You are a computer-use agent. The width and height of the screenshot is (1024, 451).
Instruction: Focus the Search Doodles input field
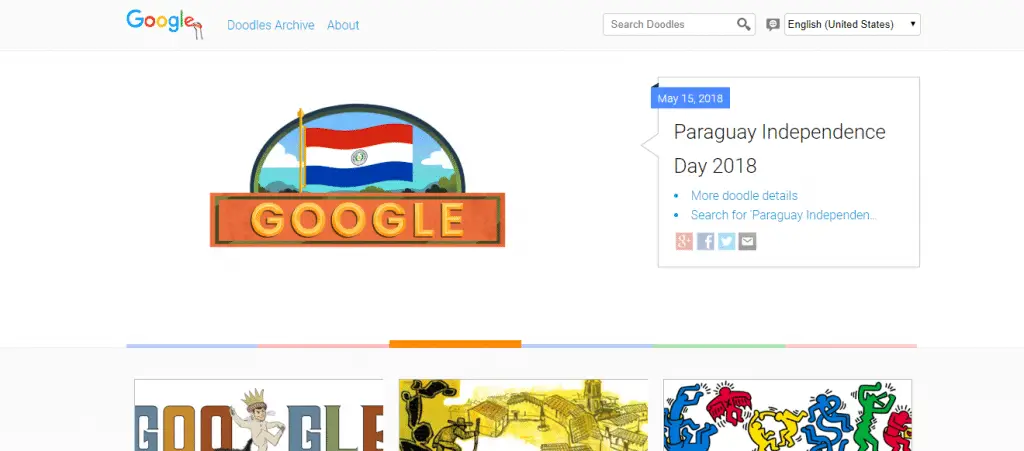(x=669, y=25)
